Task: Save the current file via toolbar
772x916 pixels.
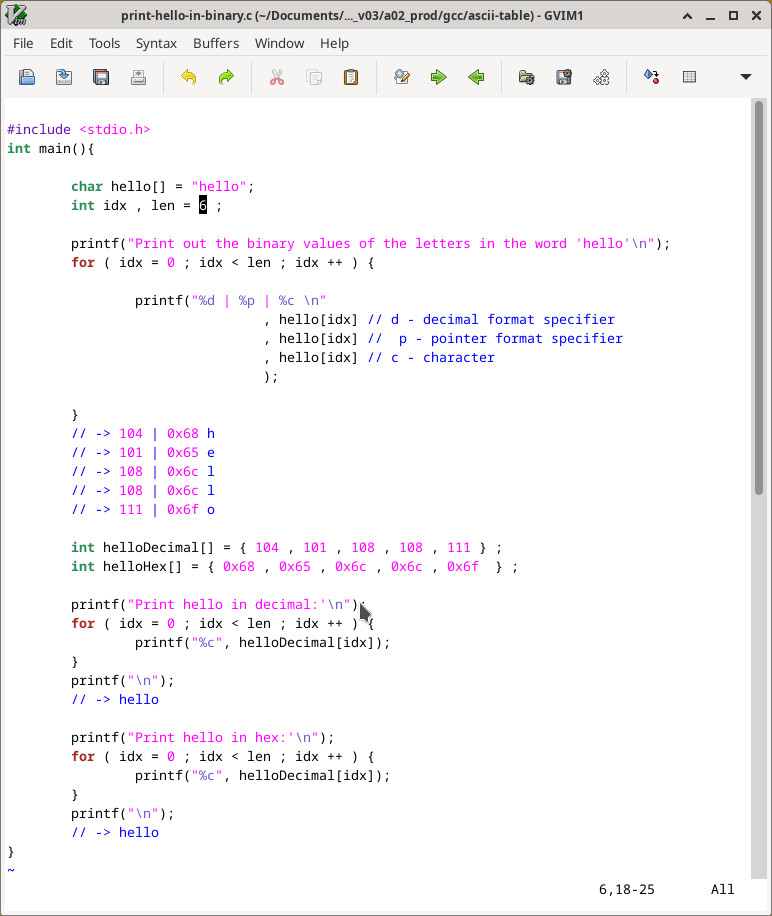Action: click(x=64, y=77)
